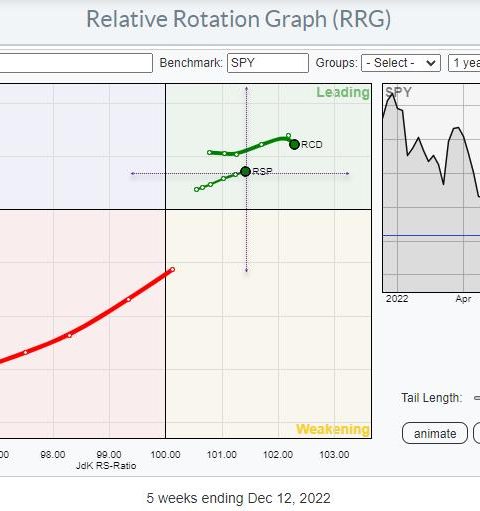Click the RSP current data point marker
This screenshot has height=511, width=480.
click(245, 172)
